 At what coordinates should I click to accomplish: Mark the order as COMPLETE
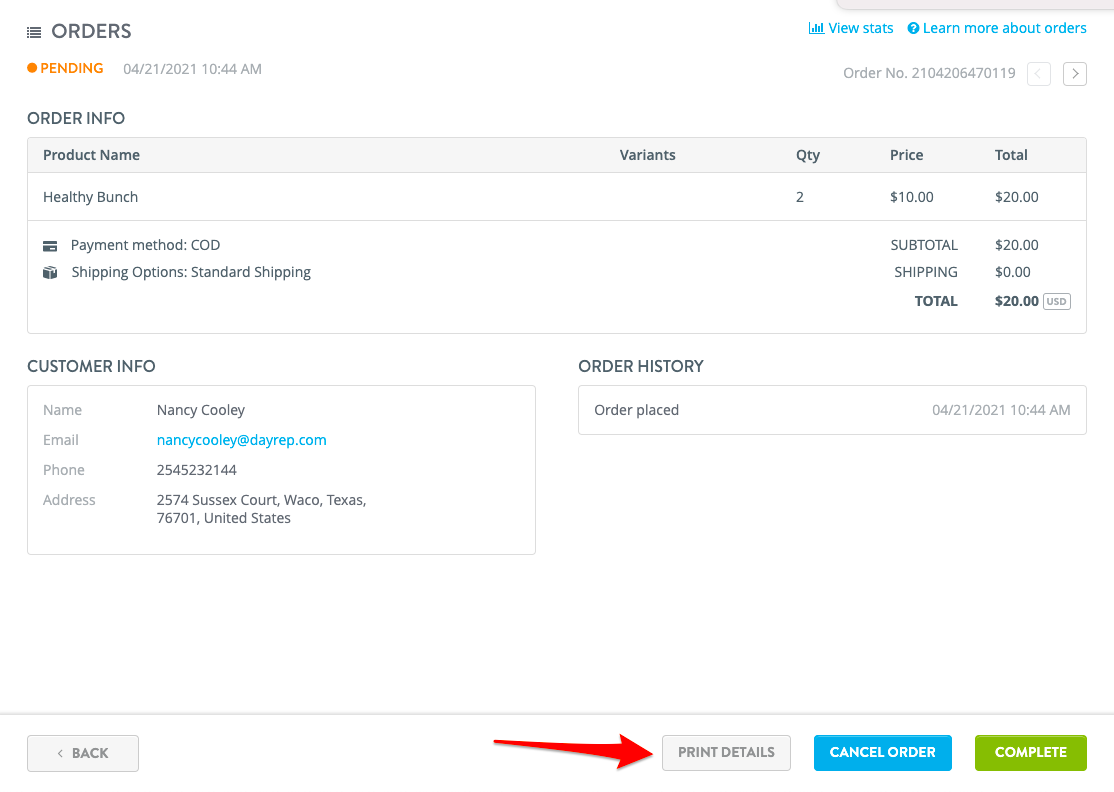[1030, 752]
